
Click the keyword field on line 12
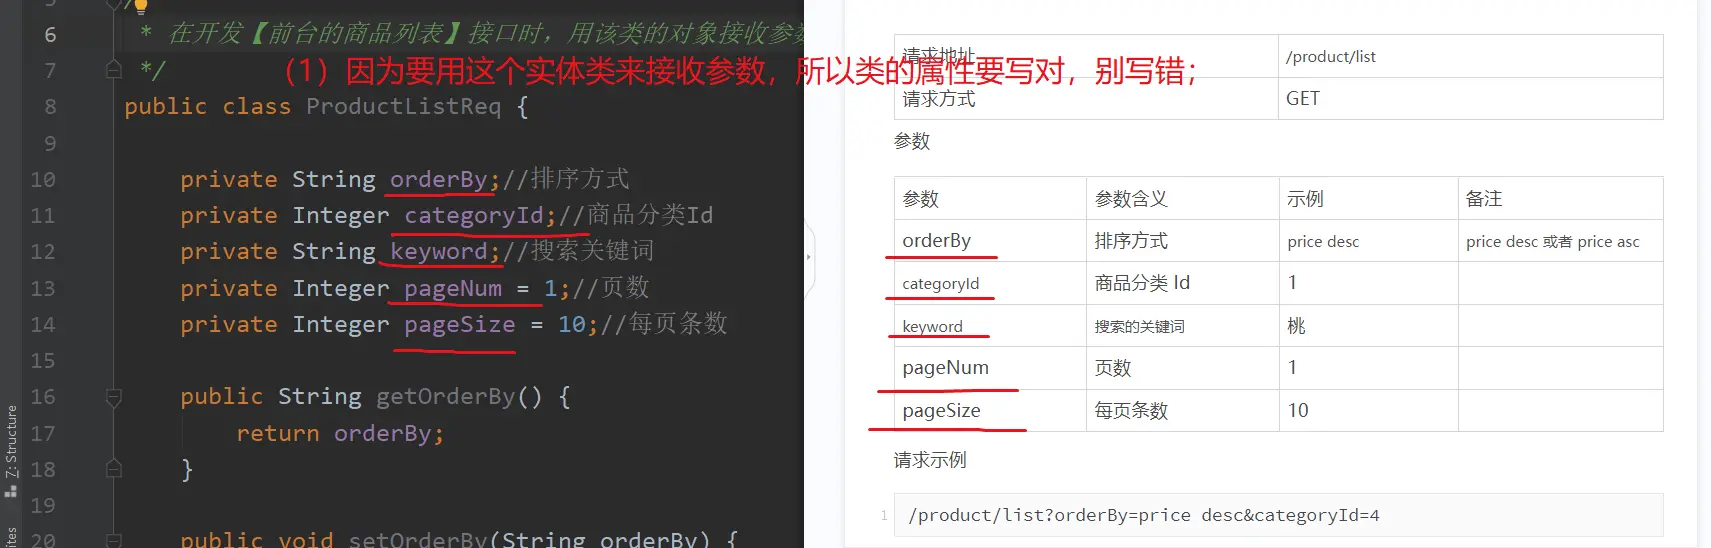pos(438,251)
